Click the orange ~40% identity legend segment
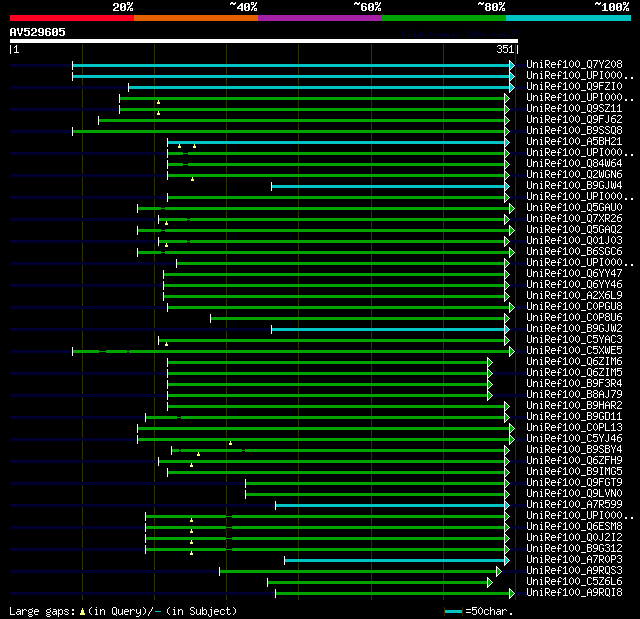 click(x=196, y=18)
